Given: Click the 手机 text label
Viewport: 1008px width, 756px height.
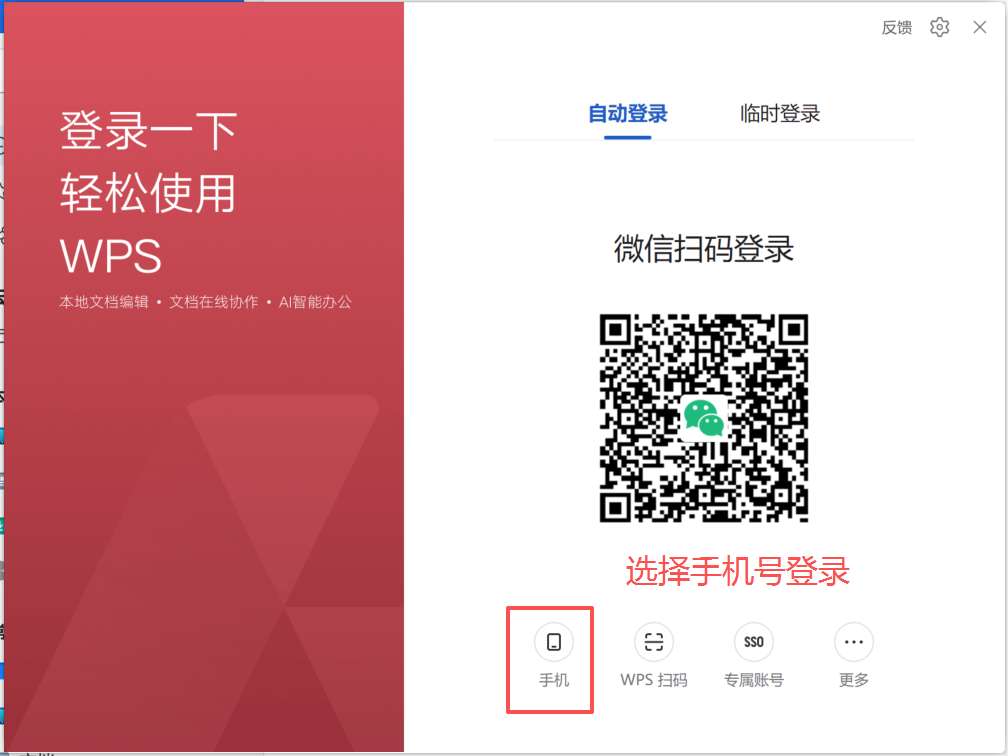Looking at the screenshot, I should click(x=554, y=680).
